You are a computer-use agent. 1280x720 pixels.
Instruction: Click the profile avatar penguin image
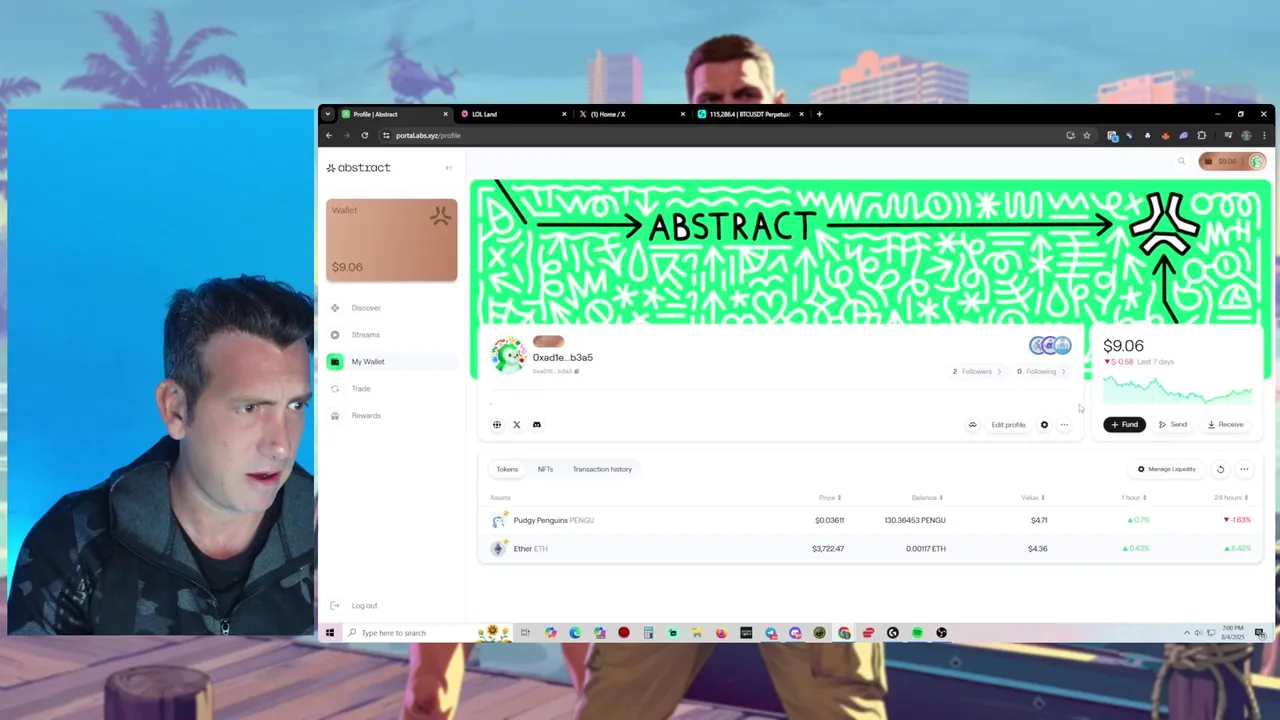tap(508, 356)
